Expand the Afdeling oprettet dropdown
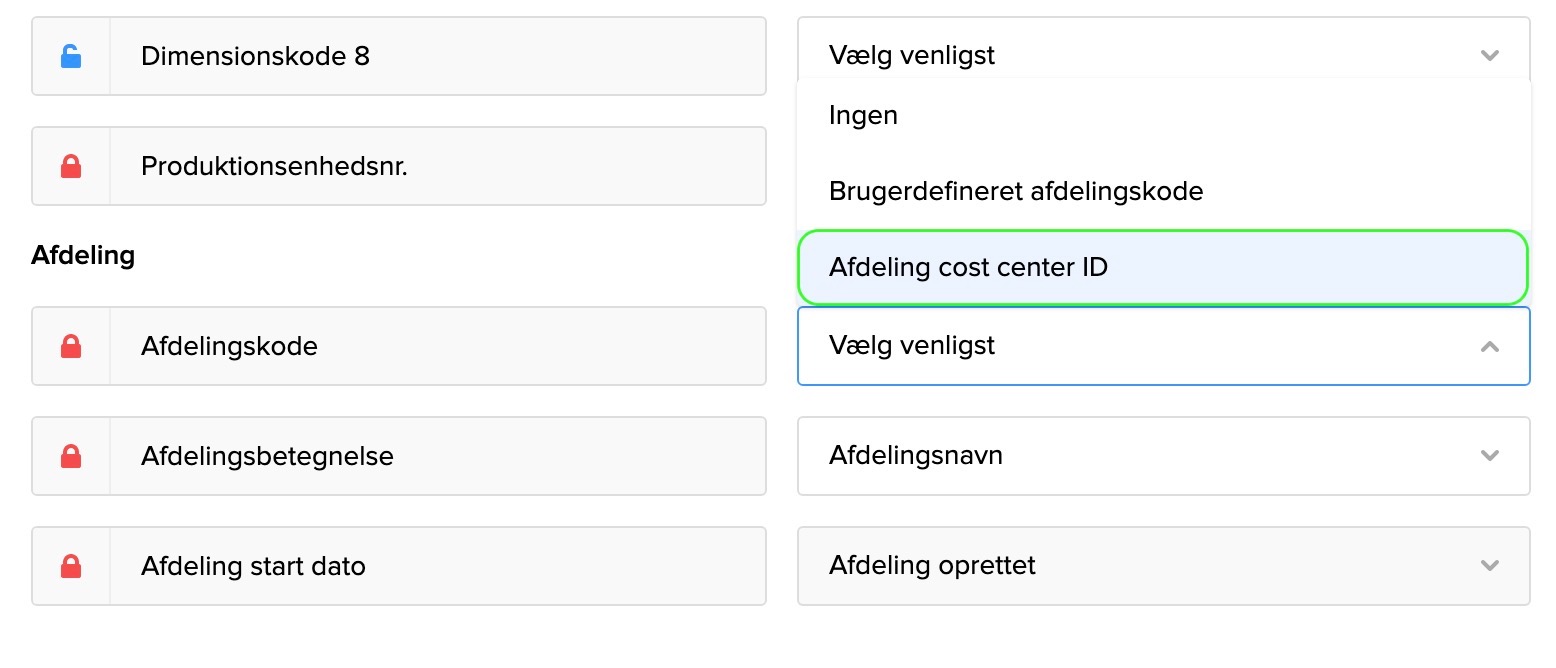 coord(1162,566)
